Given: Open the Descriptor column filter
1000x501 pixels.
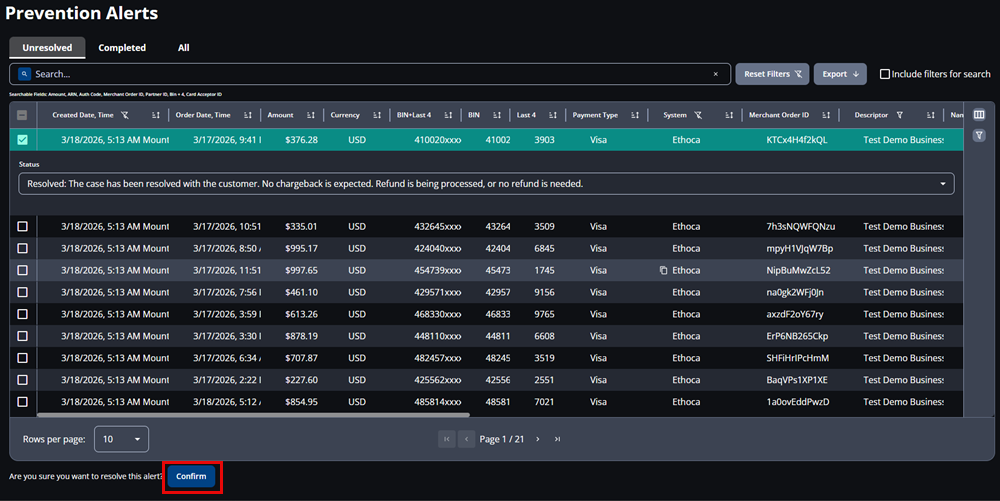Looking at the screenshot, I should click(900, 115).
